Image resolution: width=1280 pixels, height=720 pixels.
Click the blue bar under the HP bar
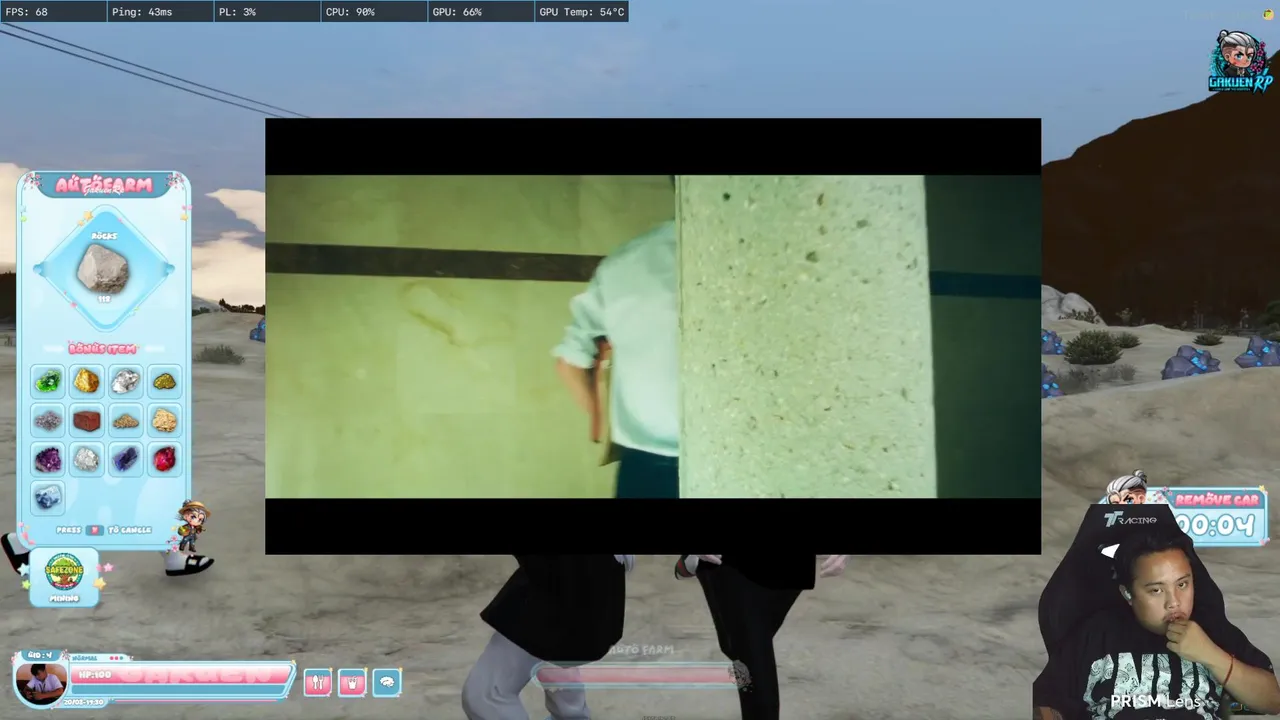(180, 692)
